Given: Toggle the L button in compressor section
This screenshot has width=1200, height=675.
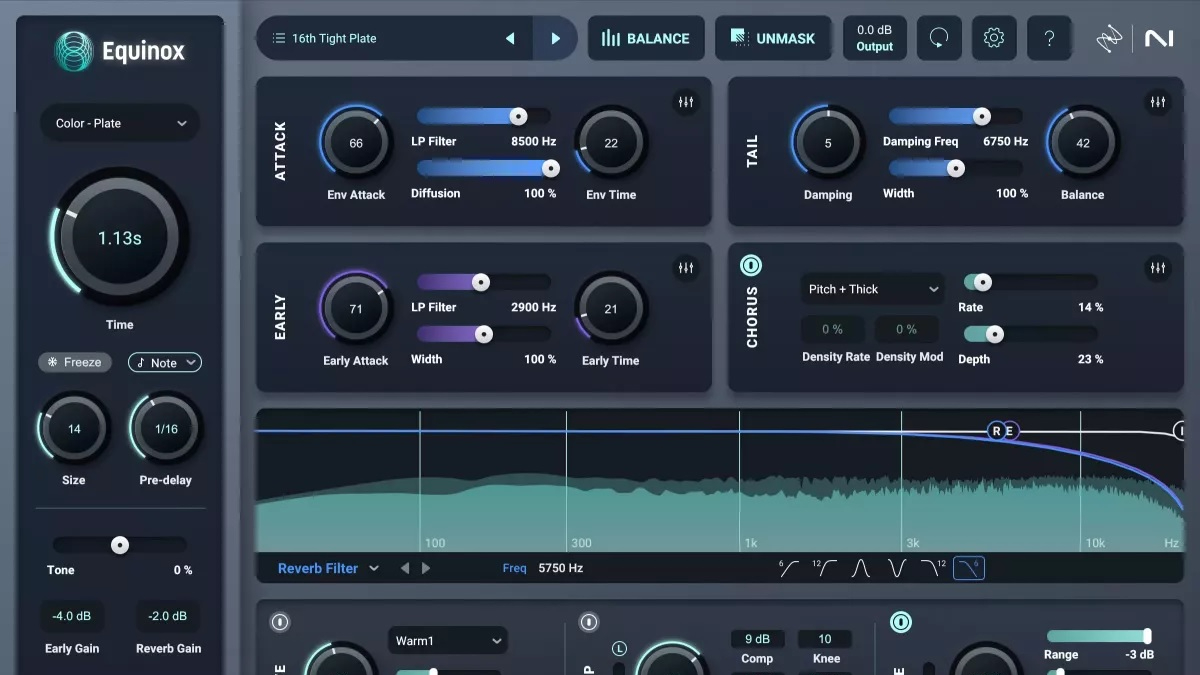Looking at the screenshot, I should click(x=619, y=649).
